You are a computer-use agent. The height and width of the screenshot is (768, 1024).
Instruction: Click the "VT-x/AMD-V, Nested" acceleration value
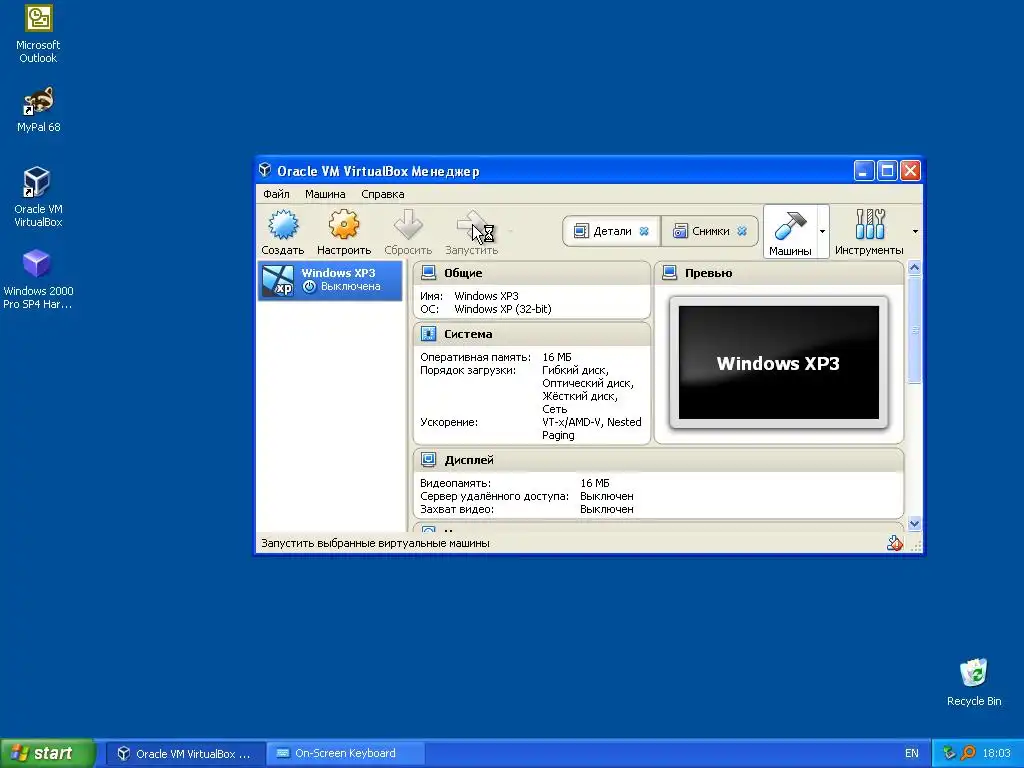pyautogui.click(x=592, y=422)
